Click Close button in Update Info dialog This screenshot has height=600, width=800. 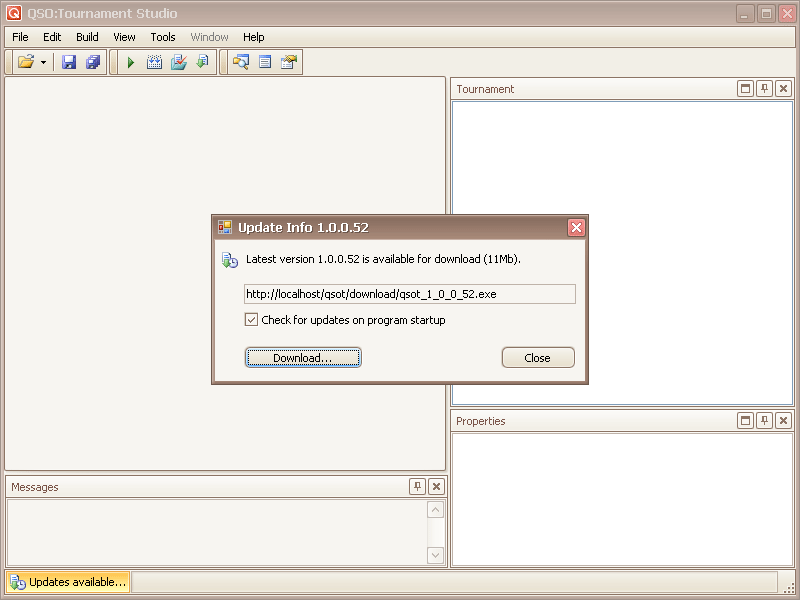tap(537, 358)
